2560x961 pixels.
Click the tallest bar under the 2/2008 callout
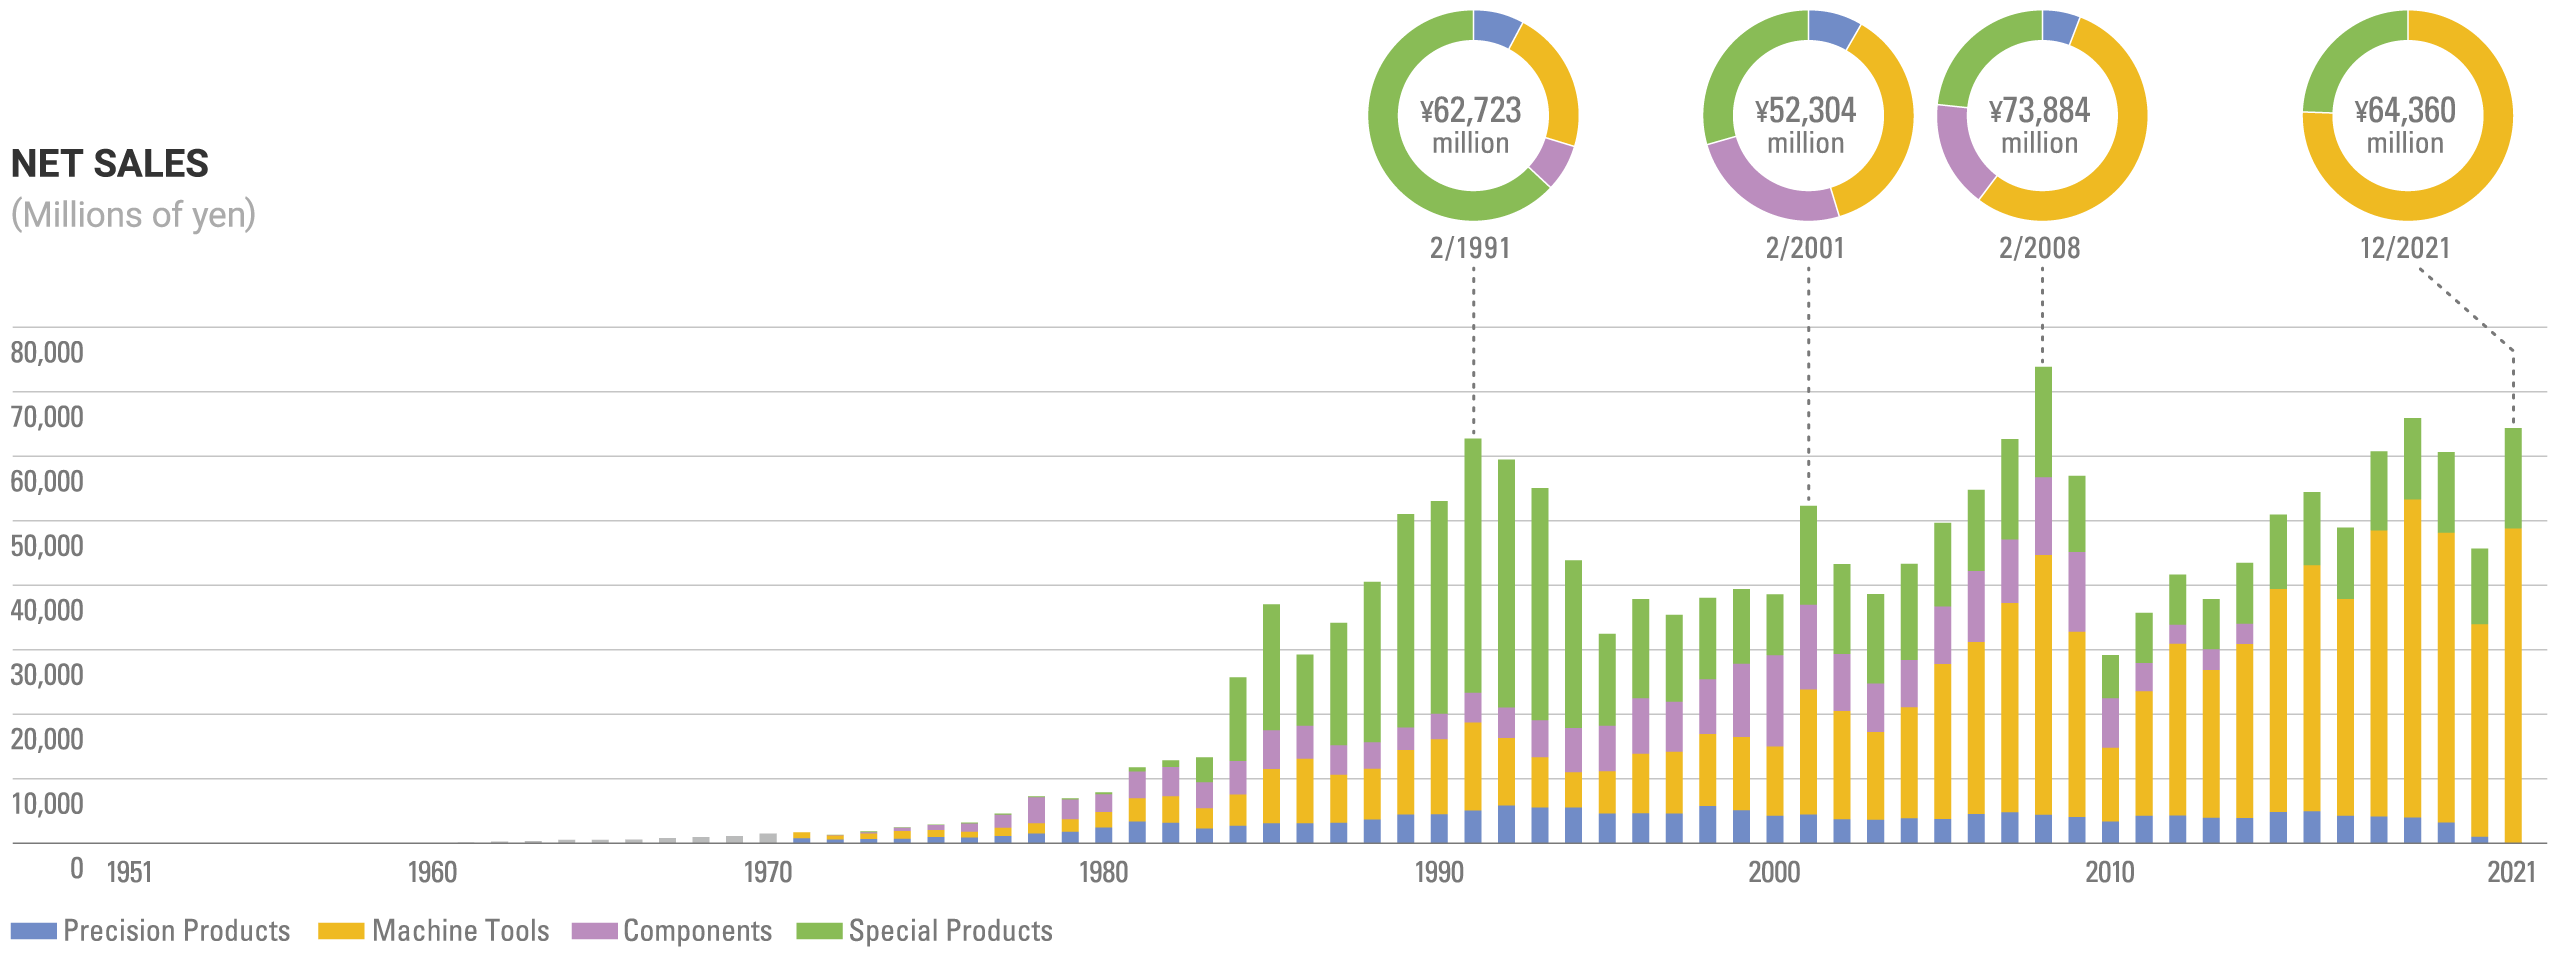pos(2043,605)
